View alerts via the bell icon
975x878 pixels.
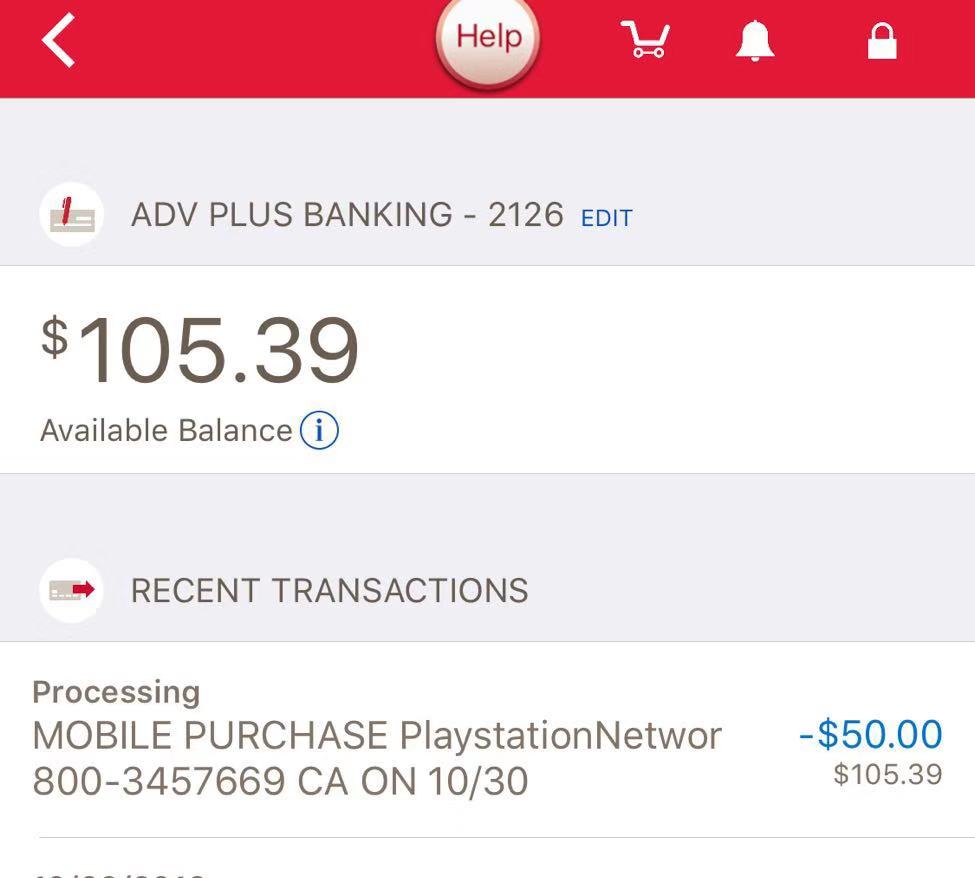755,40
